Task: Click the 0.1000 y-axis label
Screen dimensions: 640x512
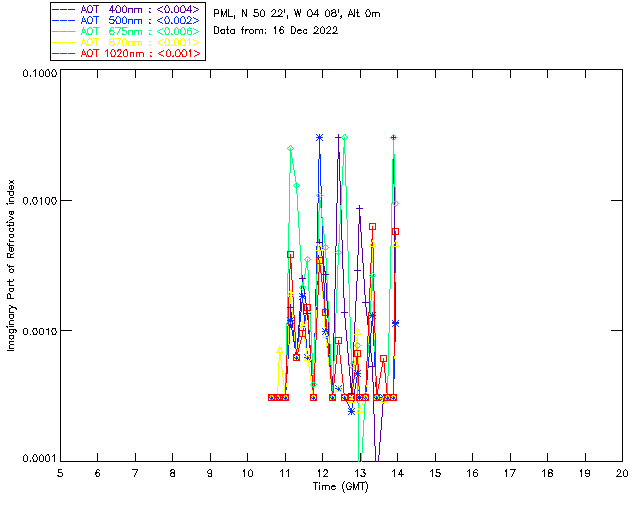Action: pos(39,73)
